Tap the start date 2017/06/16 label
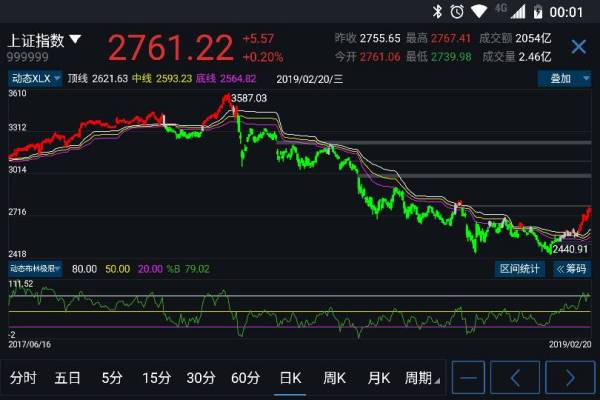This screenshot has height=400, width=600. [x=29, y=344]
